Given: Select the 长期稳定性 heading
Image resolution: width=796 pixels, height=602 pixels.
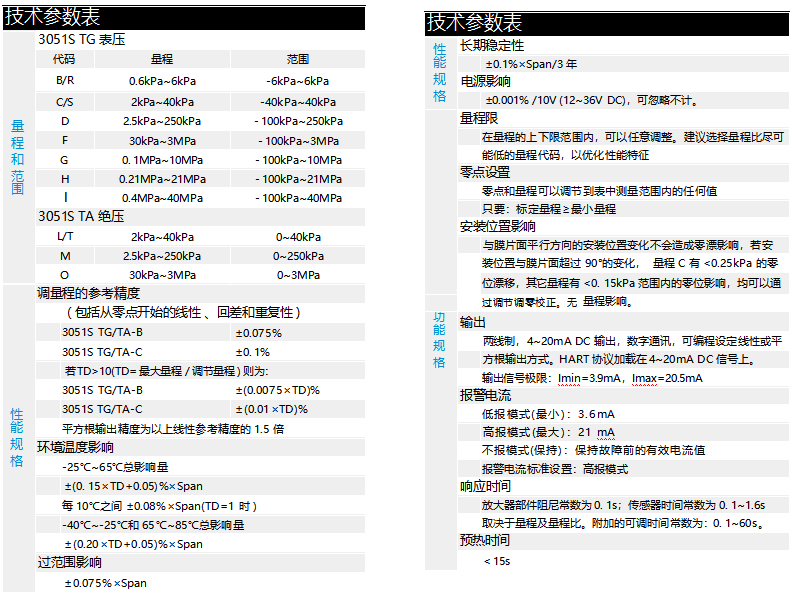Looking at the screenshot, I should [491, 46].
